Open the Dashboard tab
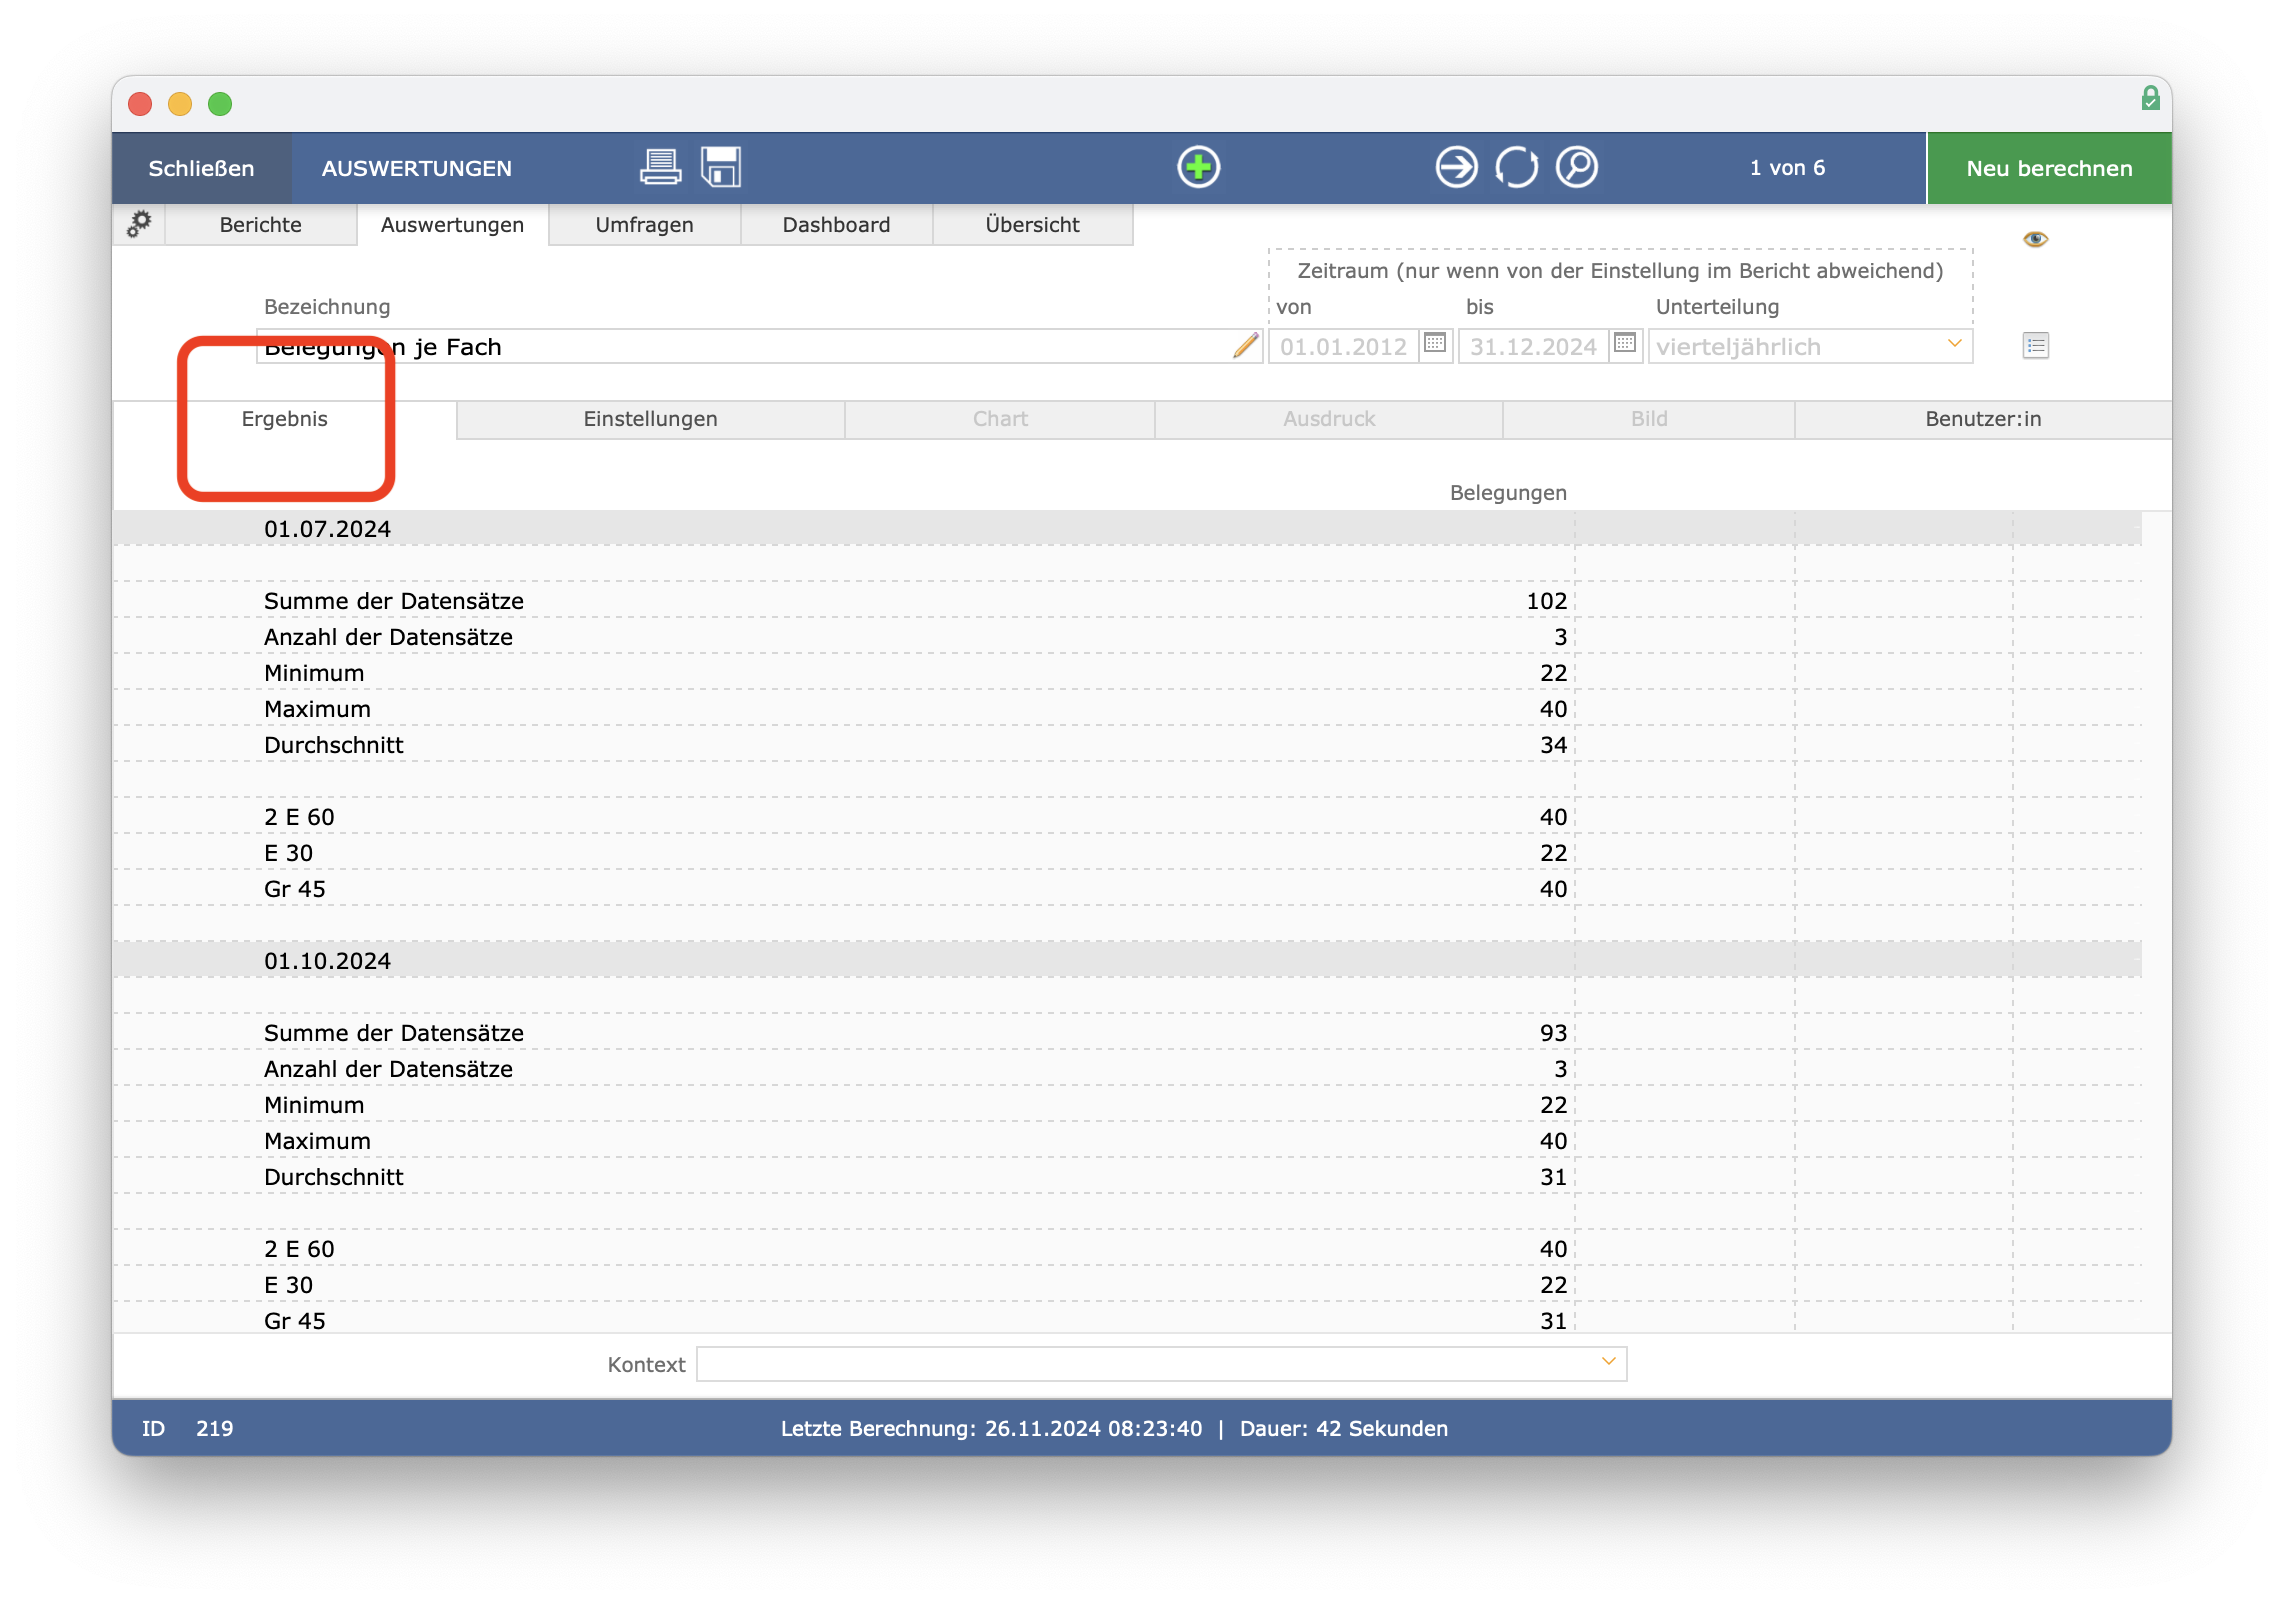 pos(836,224)
